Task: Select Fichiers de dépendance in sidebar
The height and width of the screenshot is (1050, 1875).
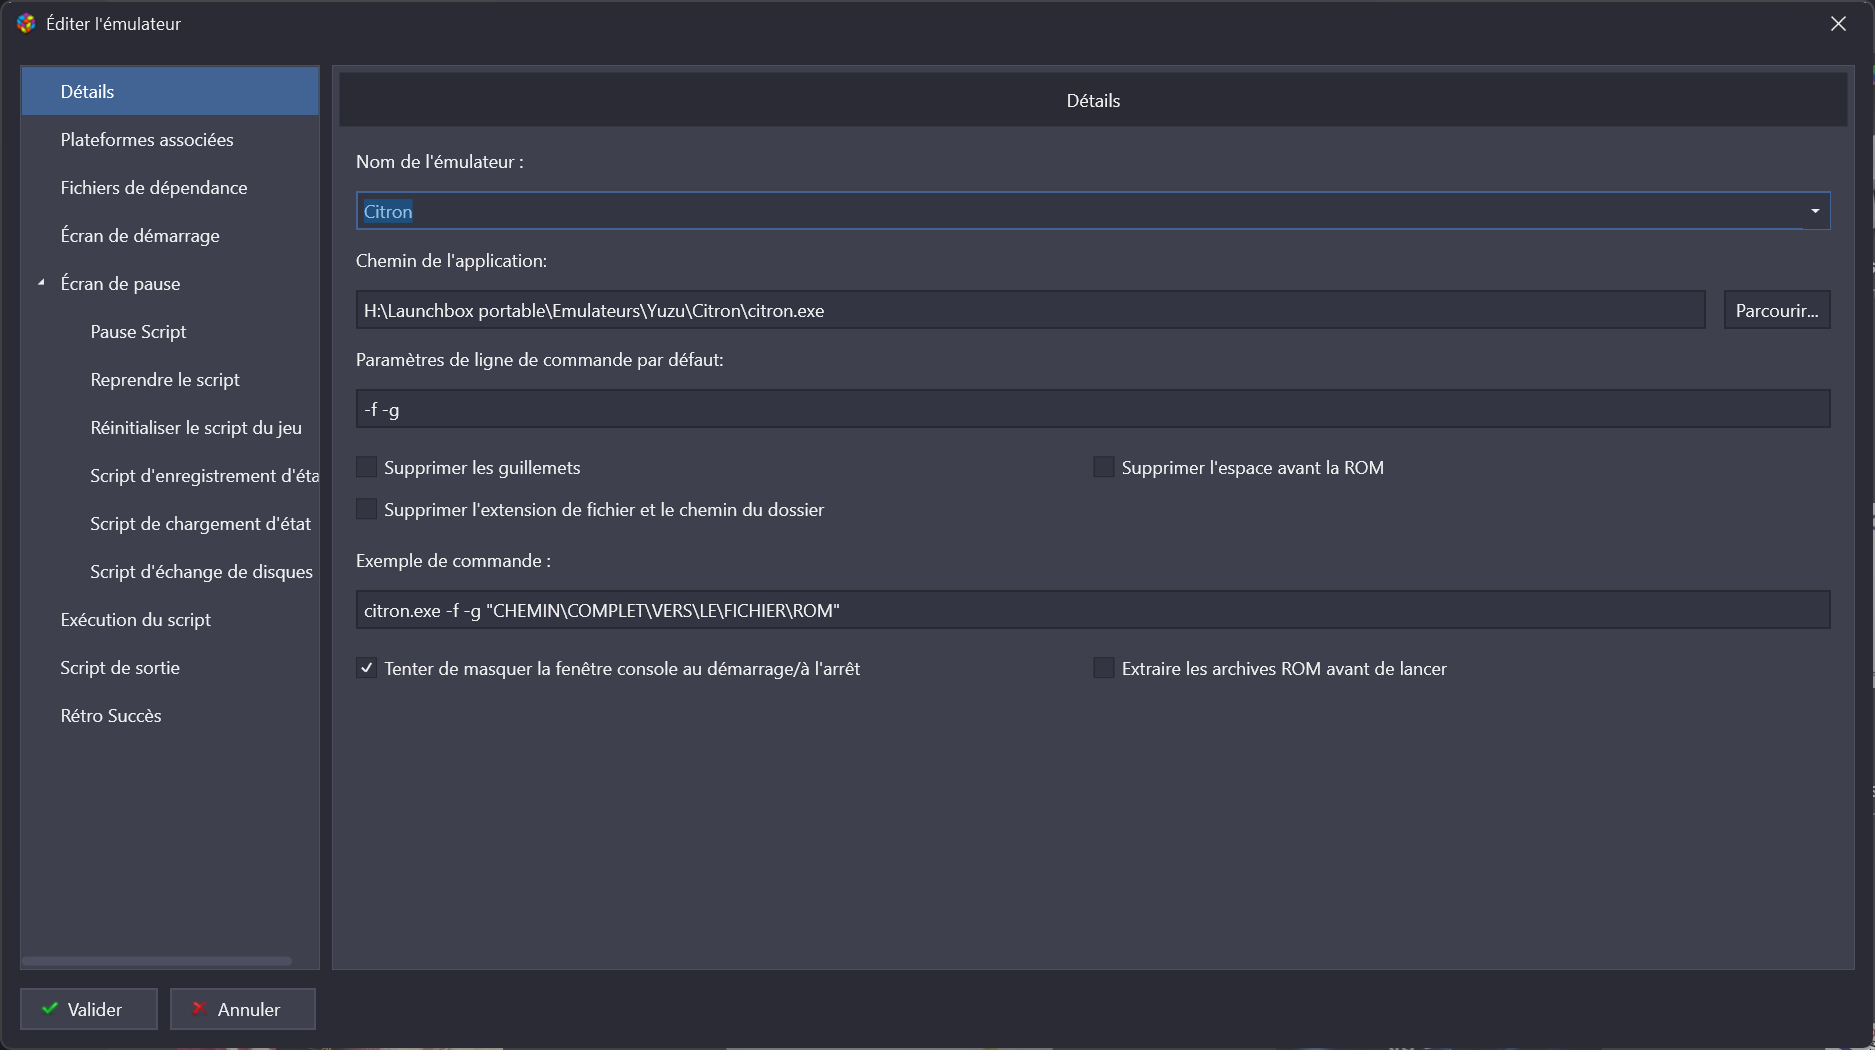Action: click(x=154, y=188)
